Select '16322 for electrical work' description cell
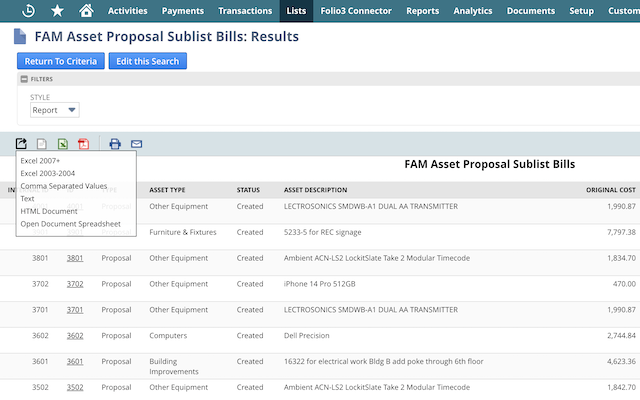The image size is (640, 400). coord(384,362)
